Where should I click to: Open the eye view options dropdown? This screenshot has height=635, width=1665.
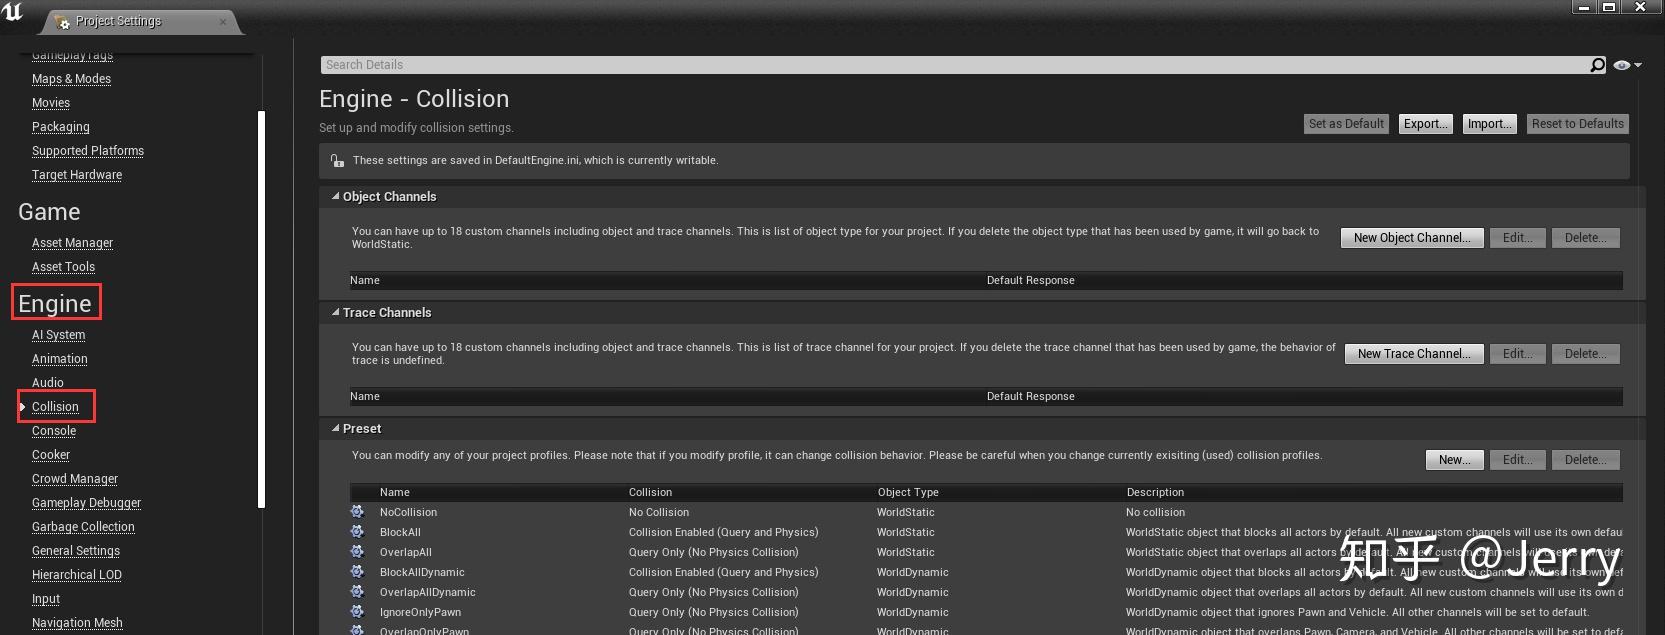click(1627, 65)
